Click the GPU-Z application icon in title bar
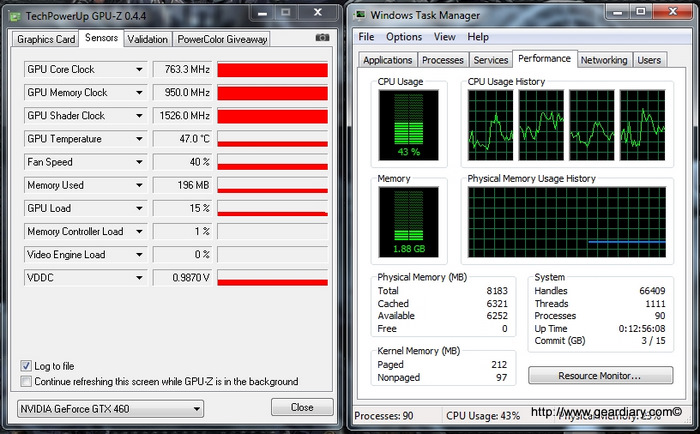 (15, 17)
